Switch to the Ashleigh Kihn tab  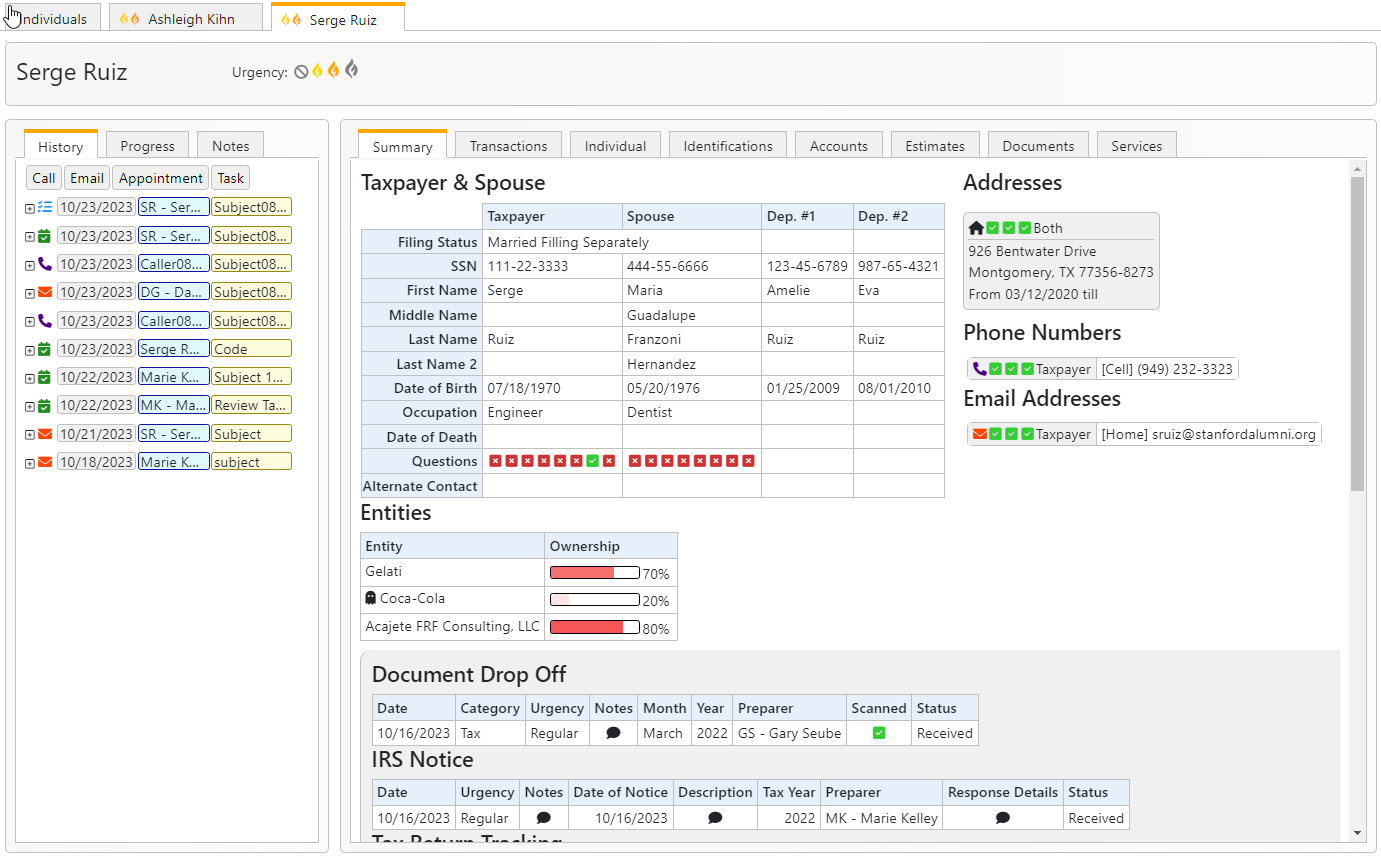pos(185,18)
